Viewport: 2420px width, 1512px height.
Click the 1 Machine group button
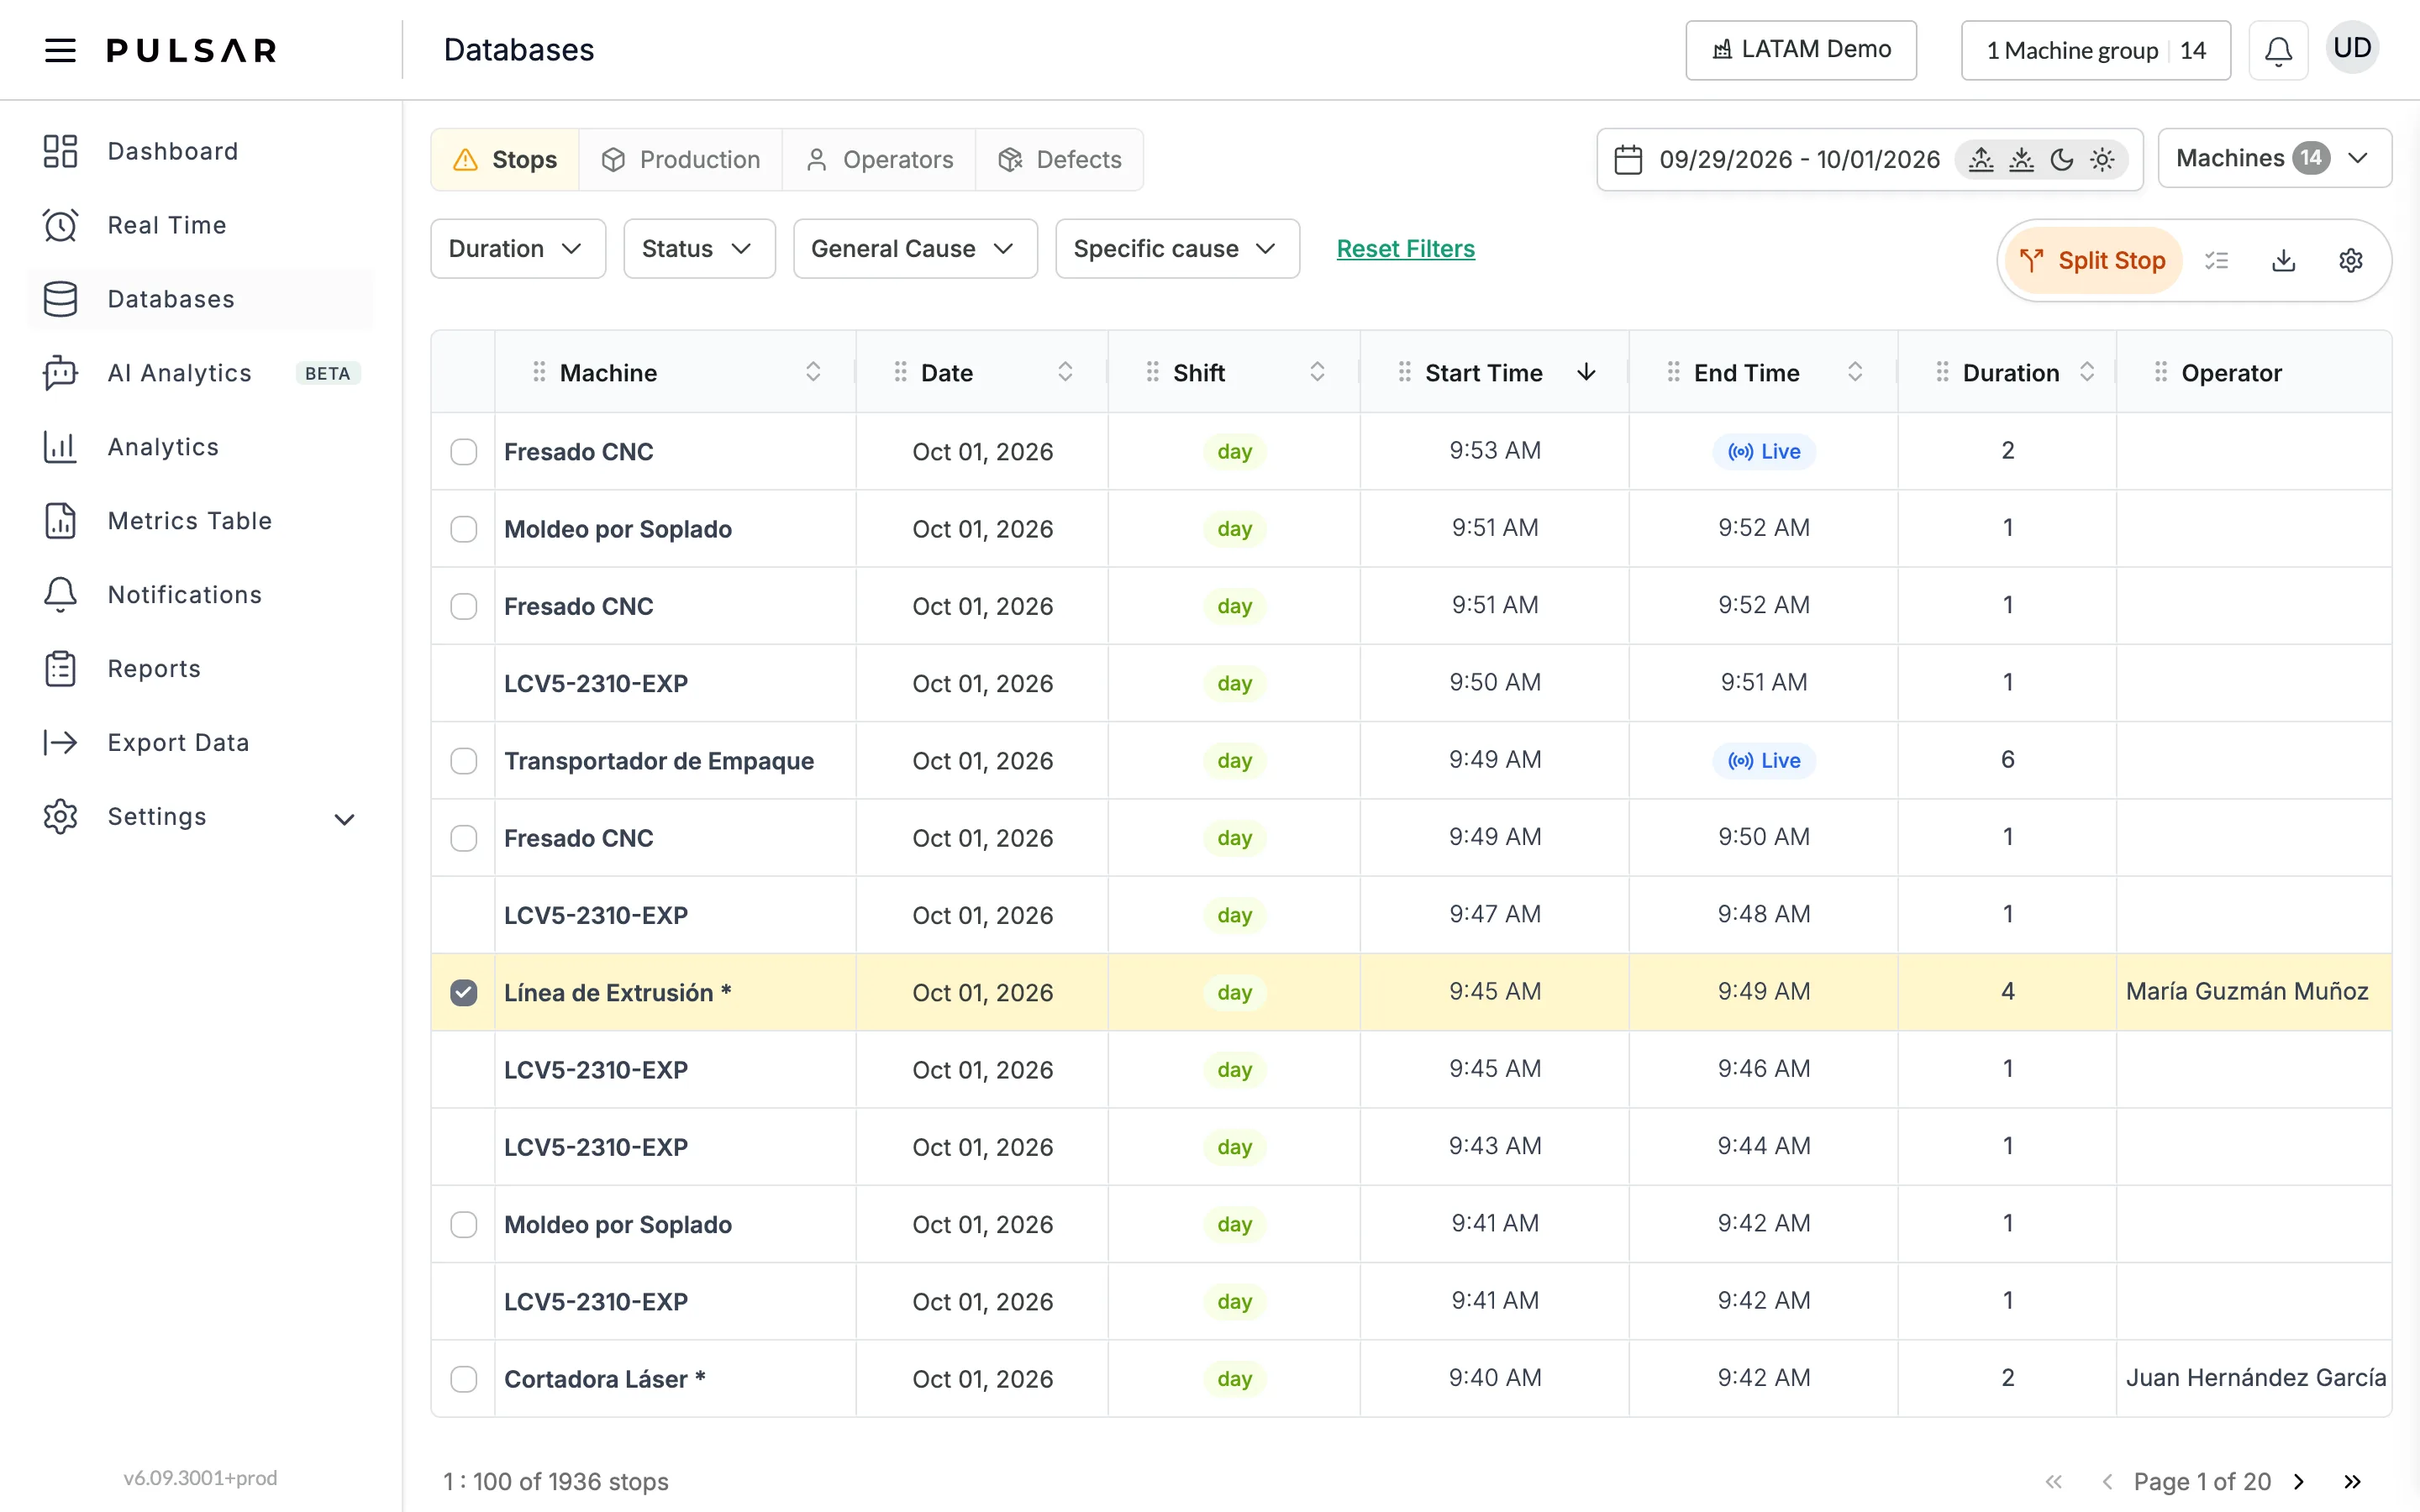(x=2095, y=50)
